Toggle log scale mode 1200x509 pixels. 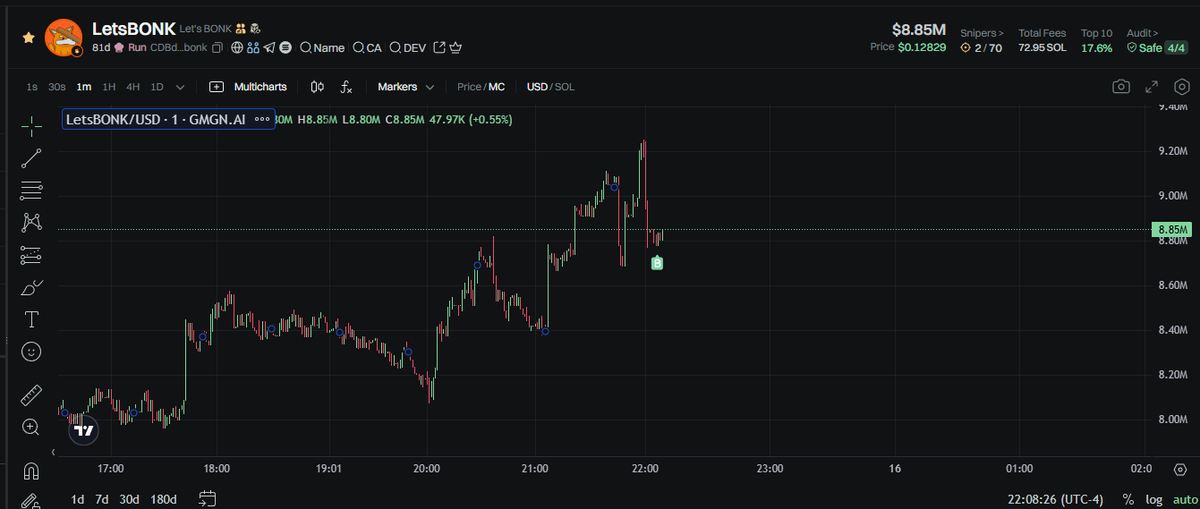[x=1155, y=499]
